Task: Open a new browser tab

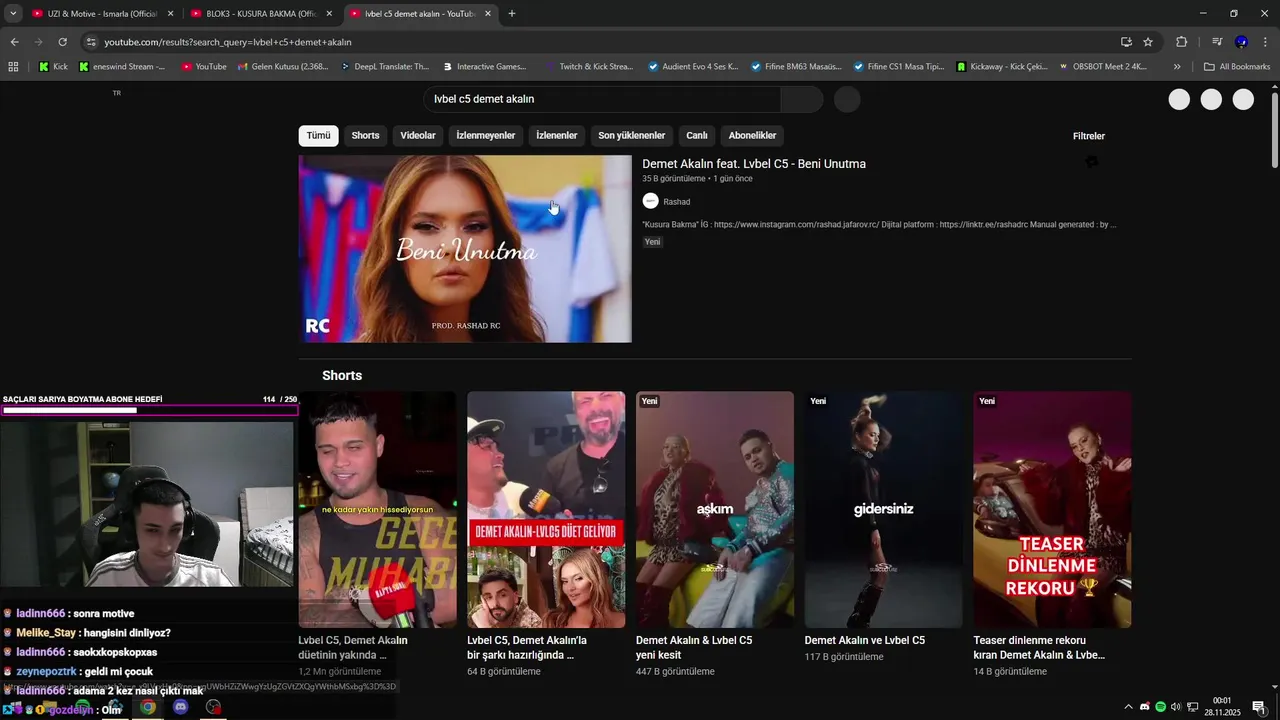Action: (x=512, y=14)
